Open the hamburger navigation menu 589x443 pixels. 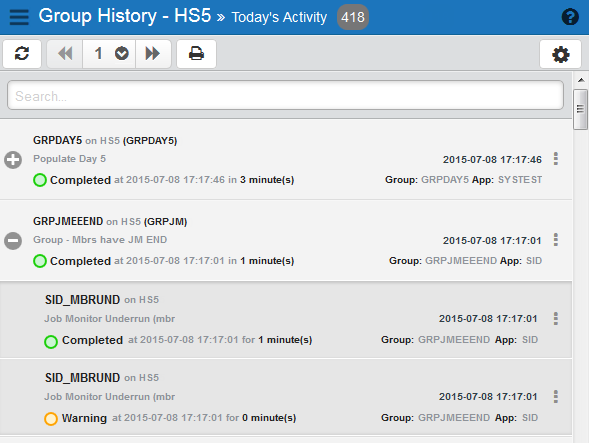(19, 17)
